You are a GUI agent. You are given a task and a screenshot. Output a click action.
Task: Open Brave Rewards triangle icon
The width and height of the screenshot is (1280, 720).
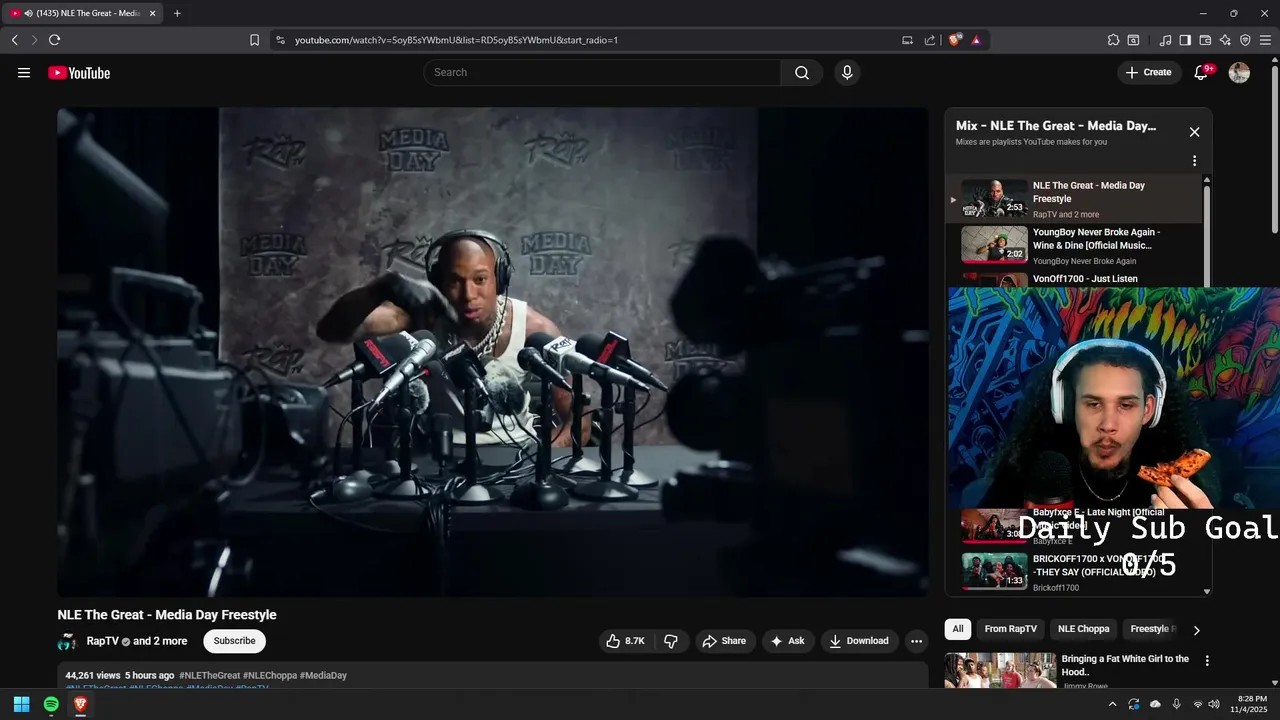(x=976, y=40)
